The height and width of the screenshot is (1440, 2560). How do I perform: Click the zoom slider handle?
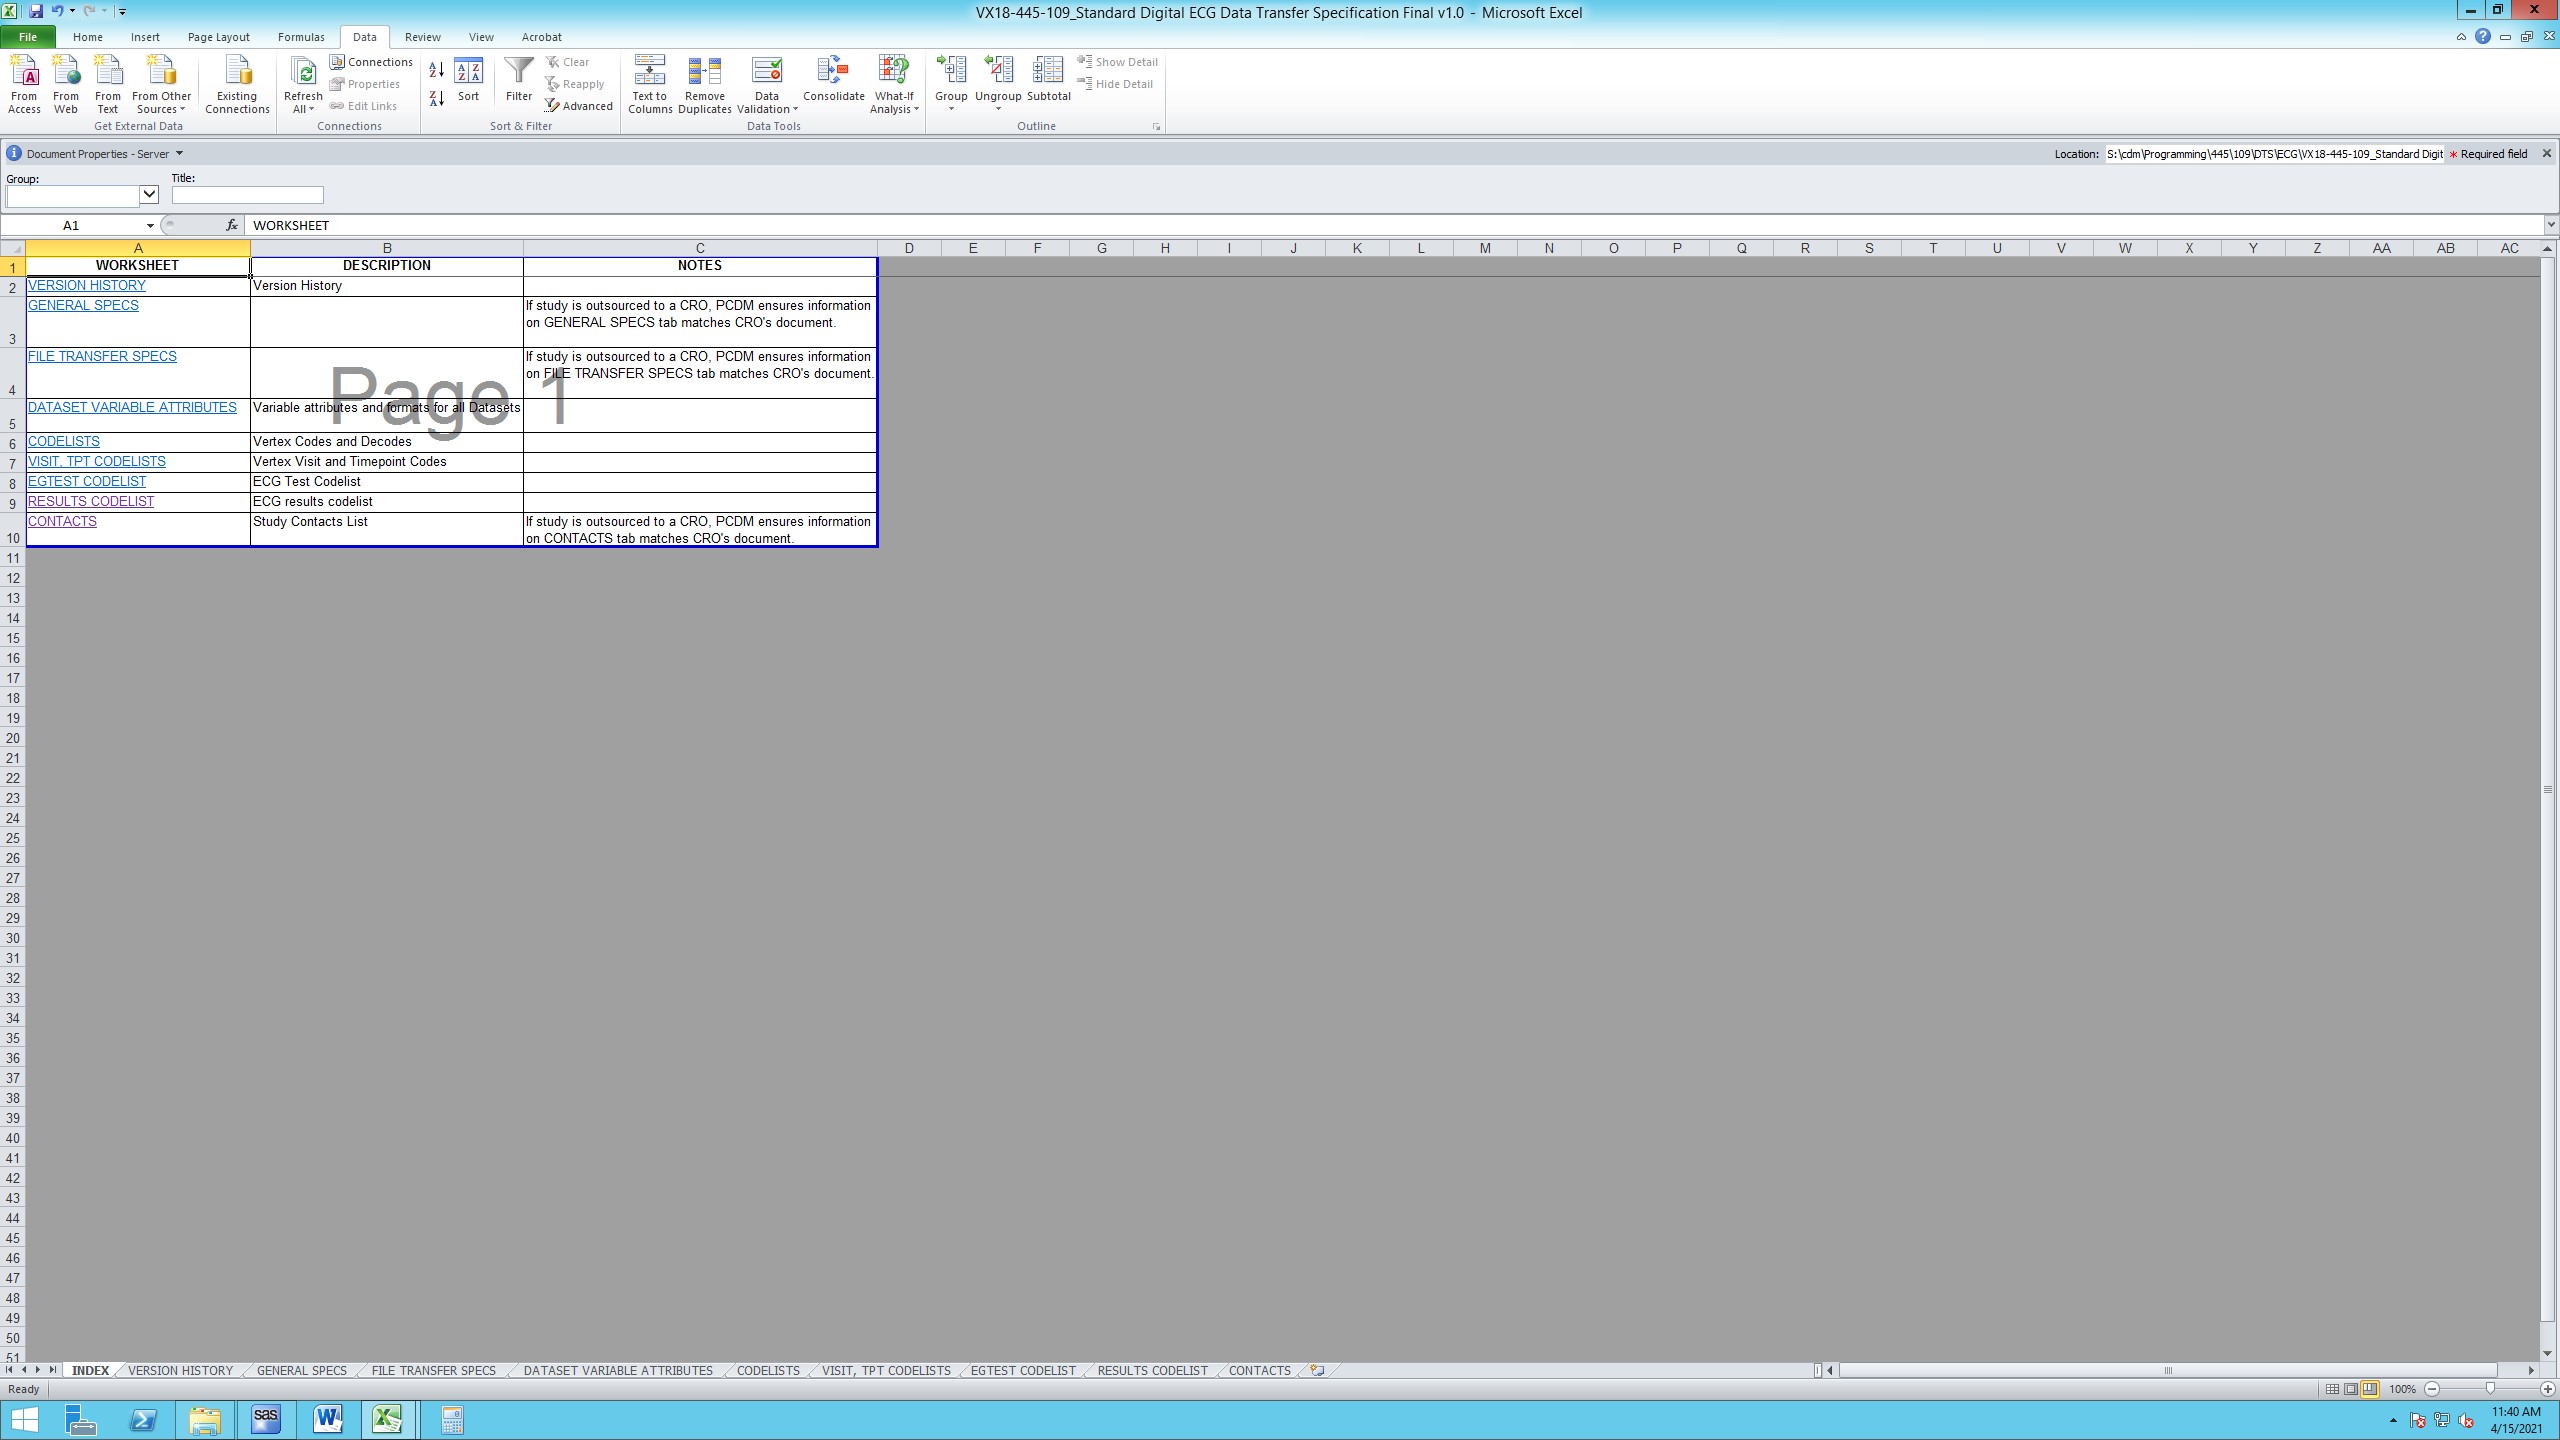tap(2489, 1389)
